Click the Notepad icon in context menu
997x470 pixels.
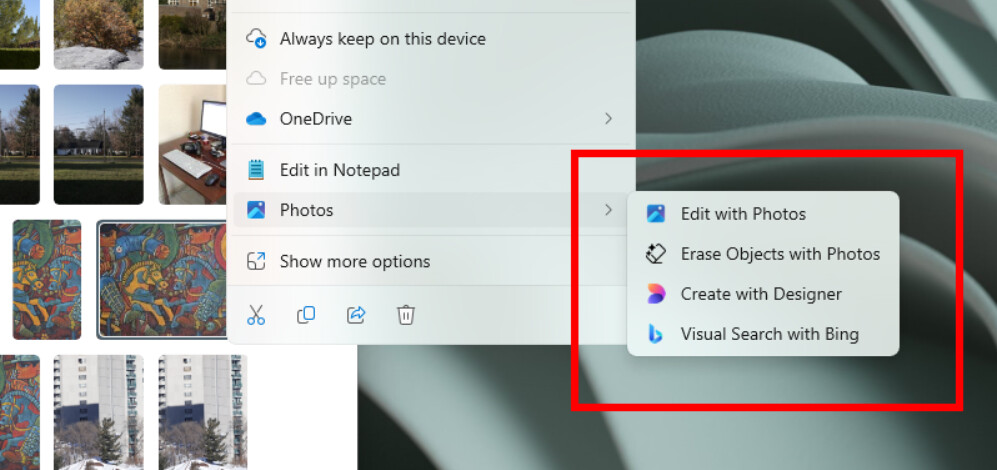click(x=256, y=170)
